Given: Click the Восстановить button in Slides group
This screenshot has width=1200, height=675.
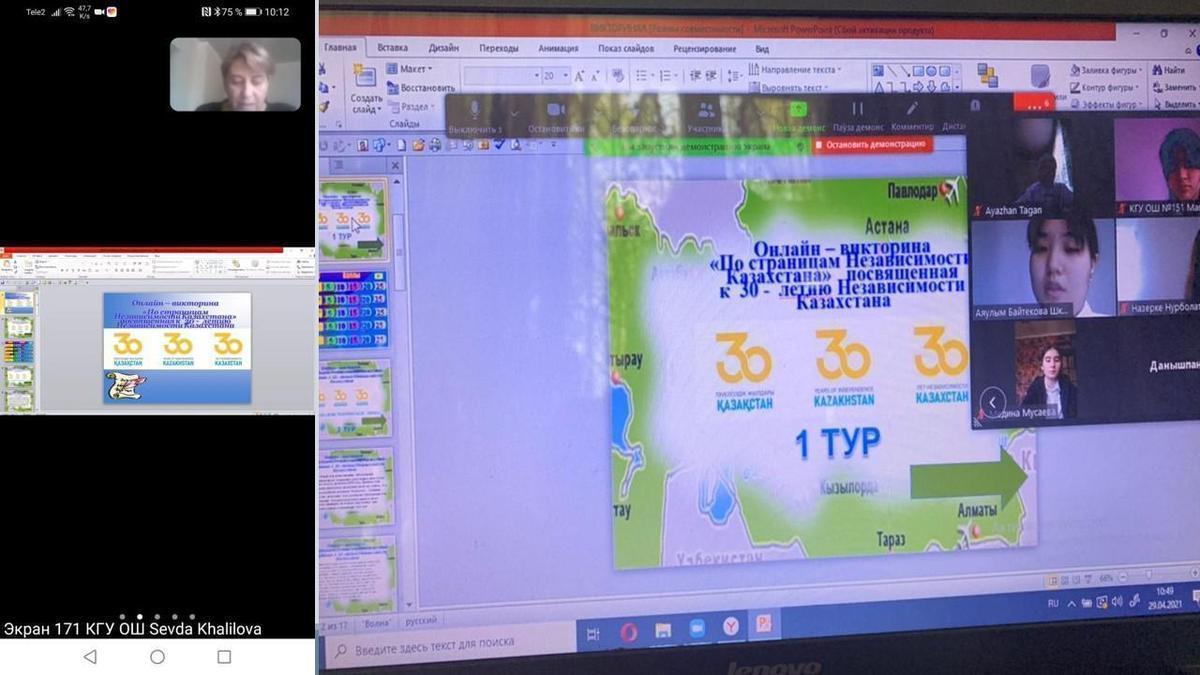Looking at the screenshot, I should pyautogui.click(x=426, y=88).
